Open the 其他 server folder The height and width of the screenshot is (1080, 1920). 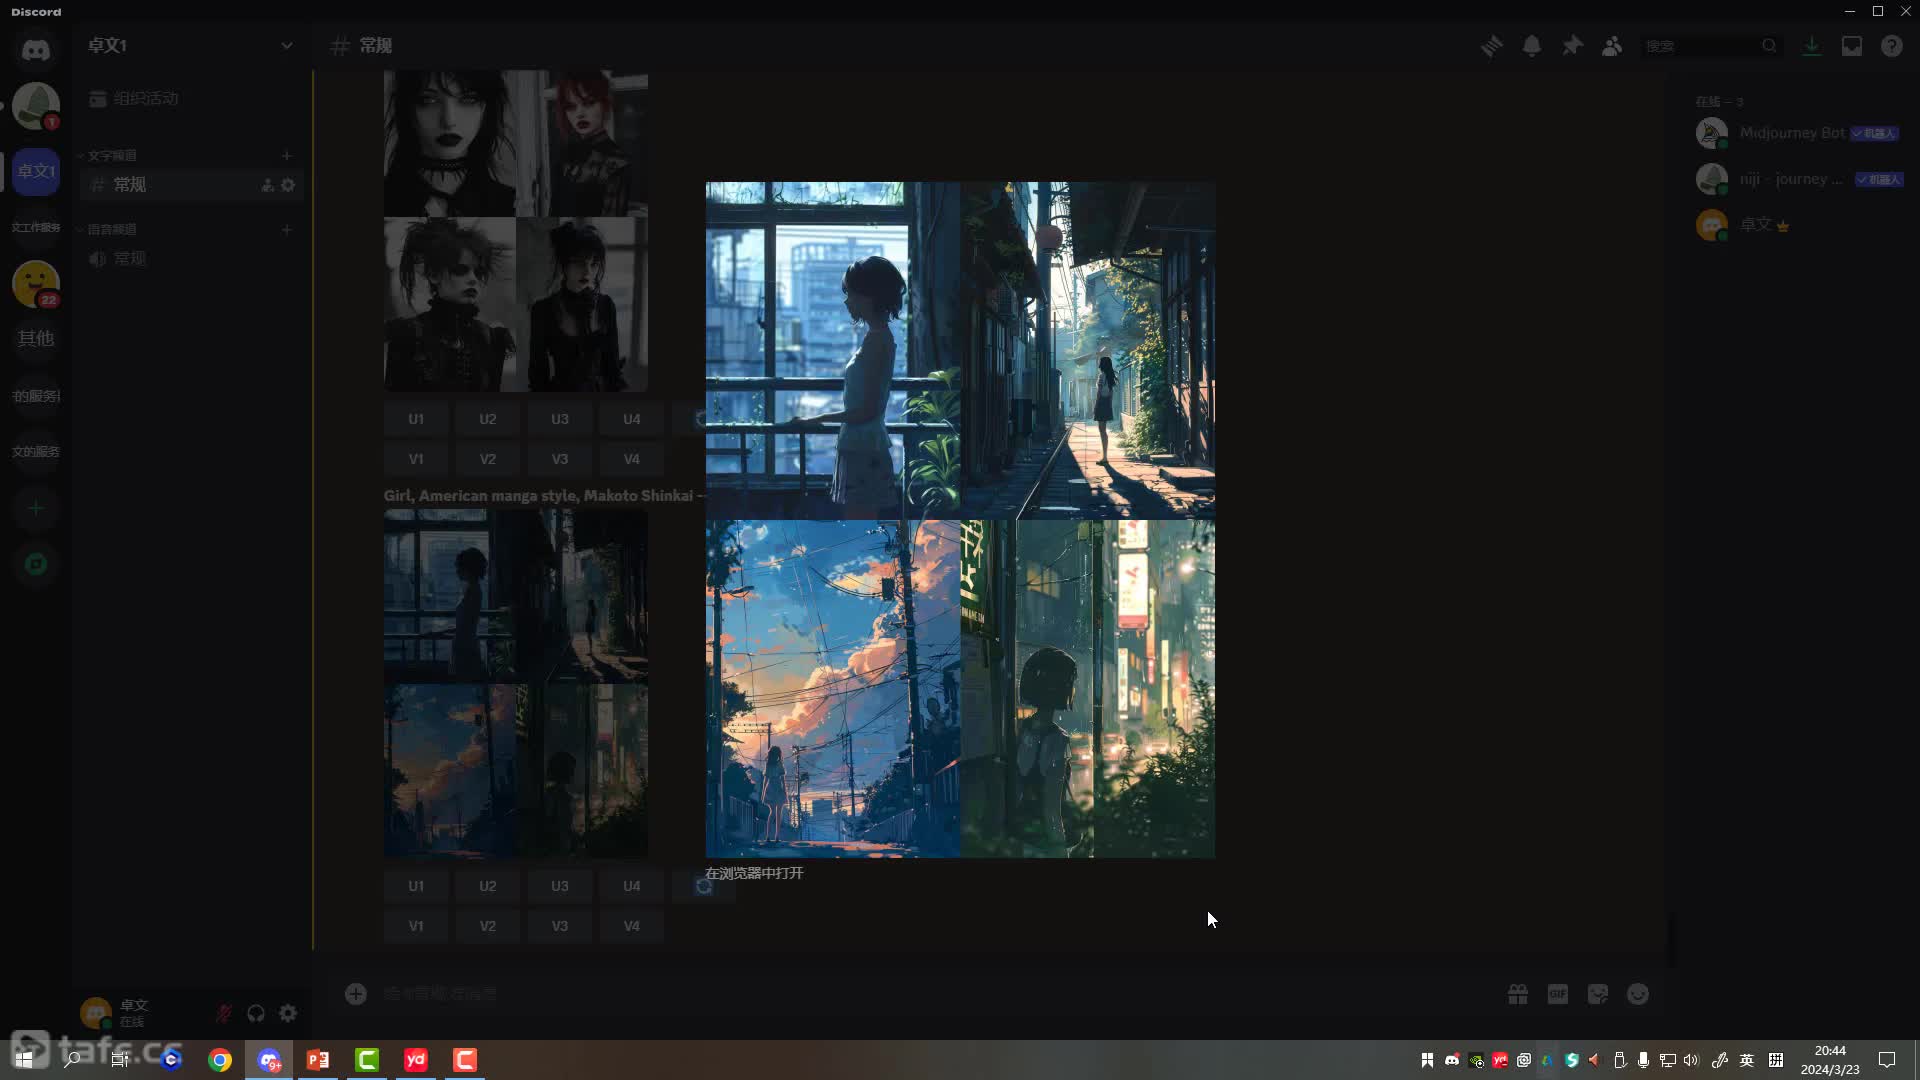36,339
